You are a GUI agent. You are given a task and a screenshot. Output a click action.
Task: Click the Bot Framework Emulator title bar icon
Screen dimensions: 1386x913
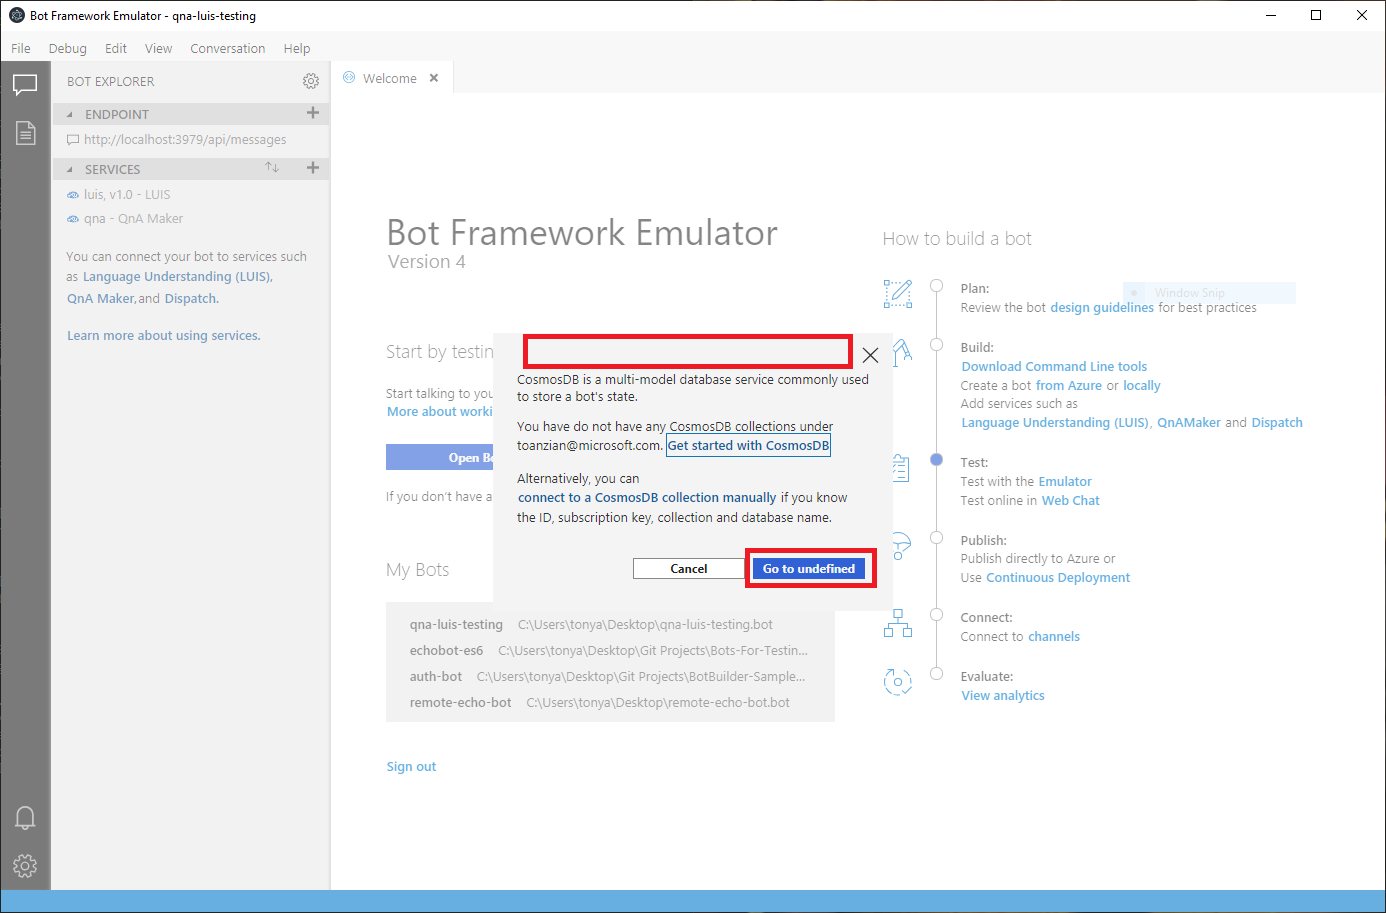pos(17,15)
